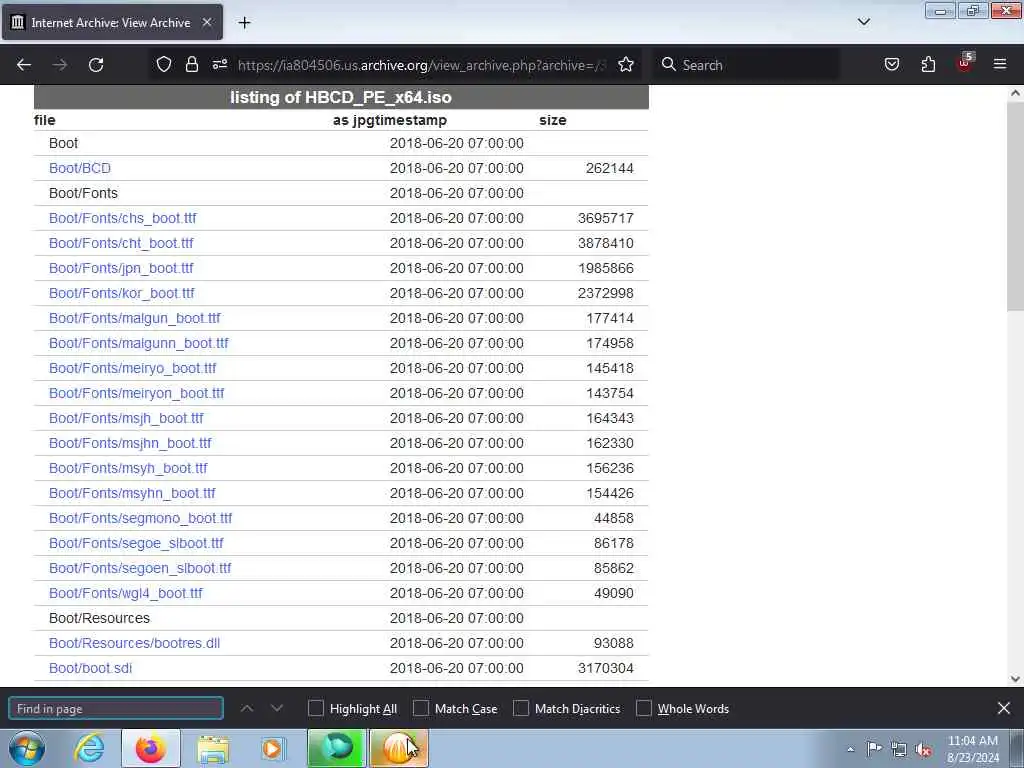This screenshot has width=1024, height=768.
Task: Find previous match arrow
Action: click(x=247, y=709)
